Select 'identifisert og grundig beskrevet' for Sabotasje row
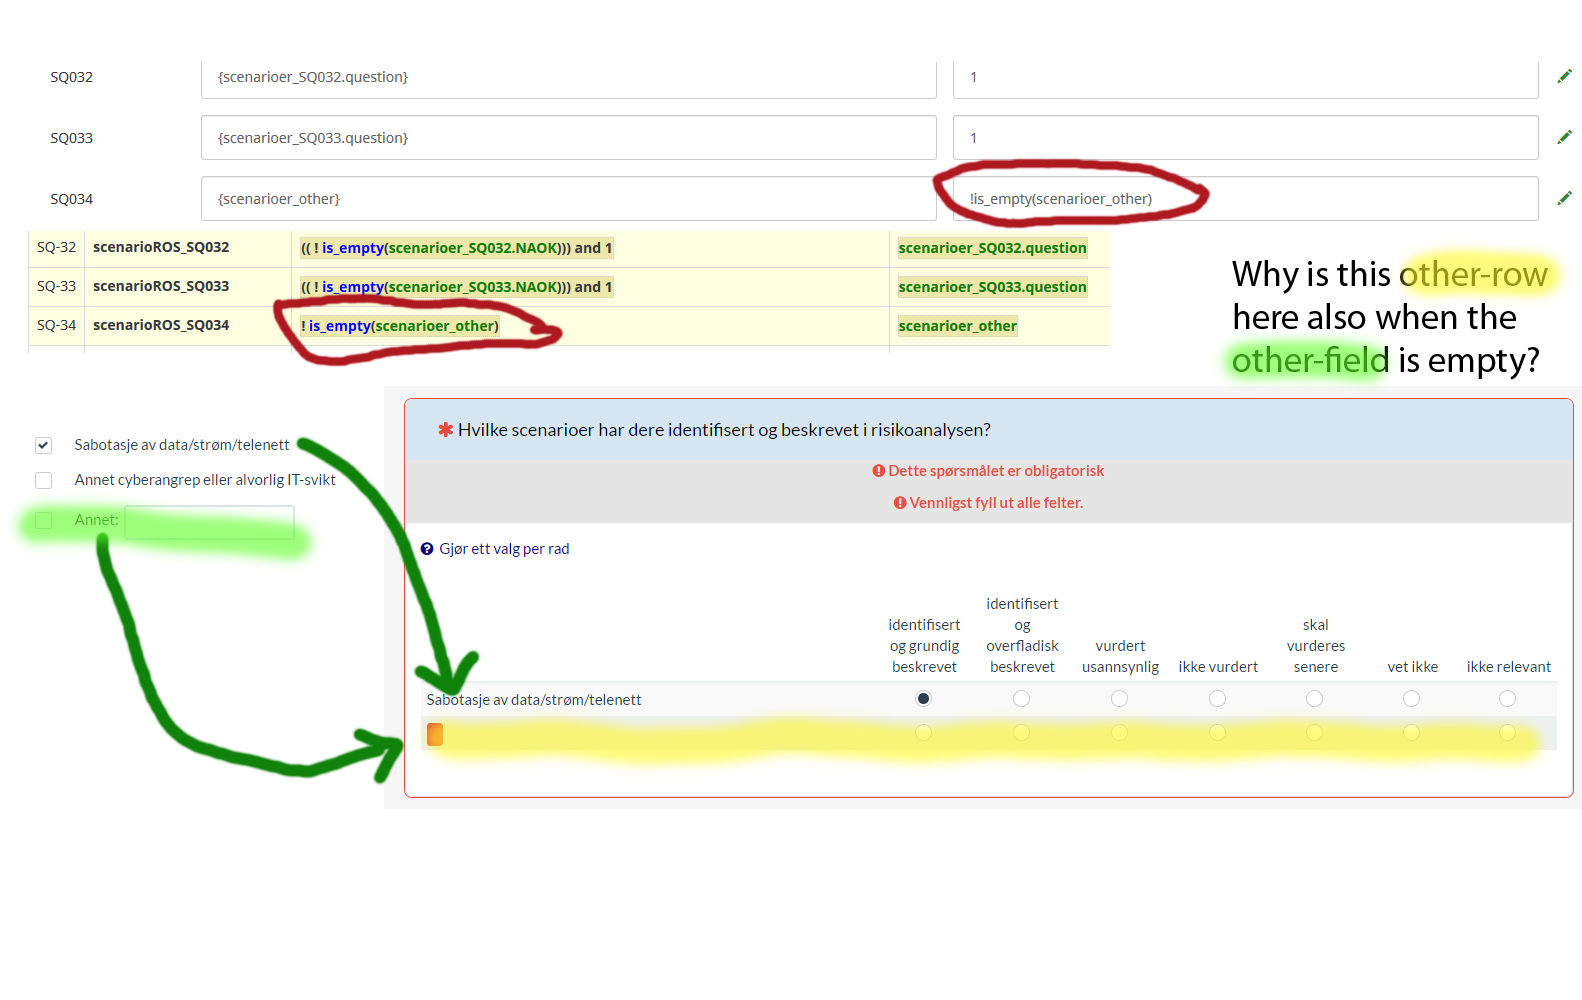This screenshot has width=1582, height=1000. point(923,699)
